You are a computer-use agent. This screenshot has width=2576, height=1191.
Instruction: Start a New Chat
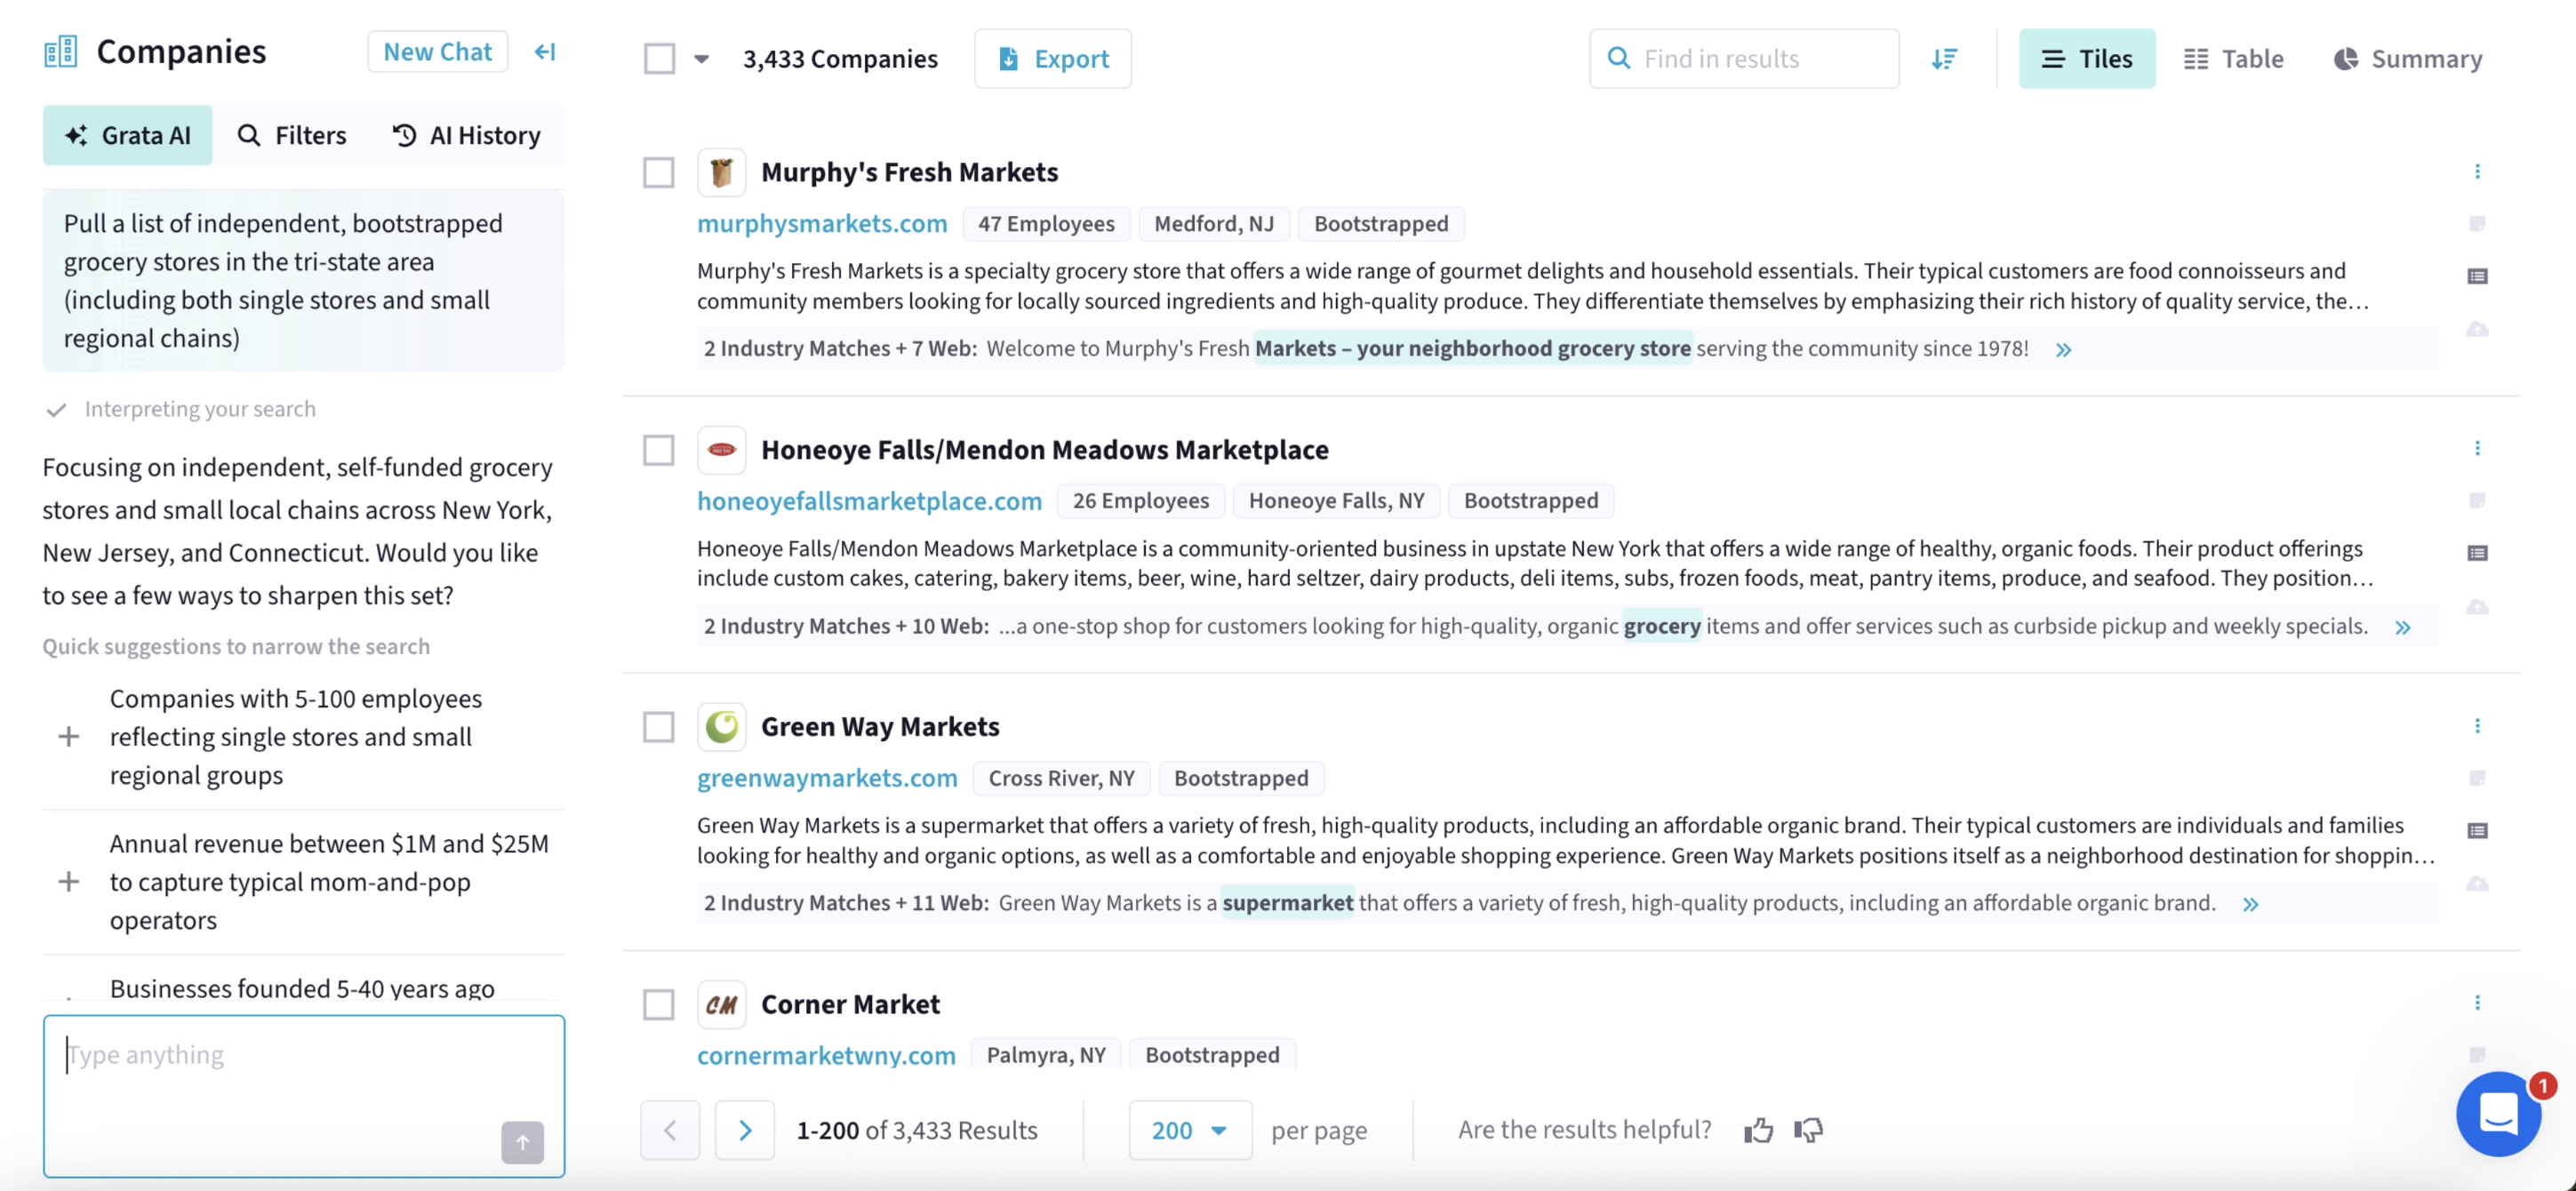coord(437,51)
